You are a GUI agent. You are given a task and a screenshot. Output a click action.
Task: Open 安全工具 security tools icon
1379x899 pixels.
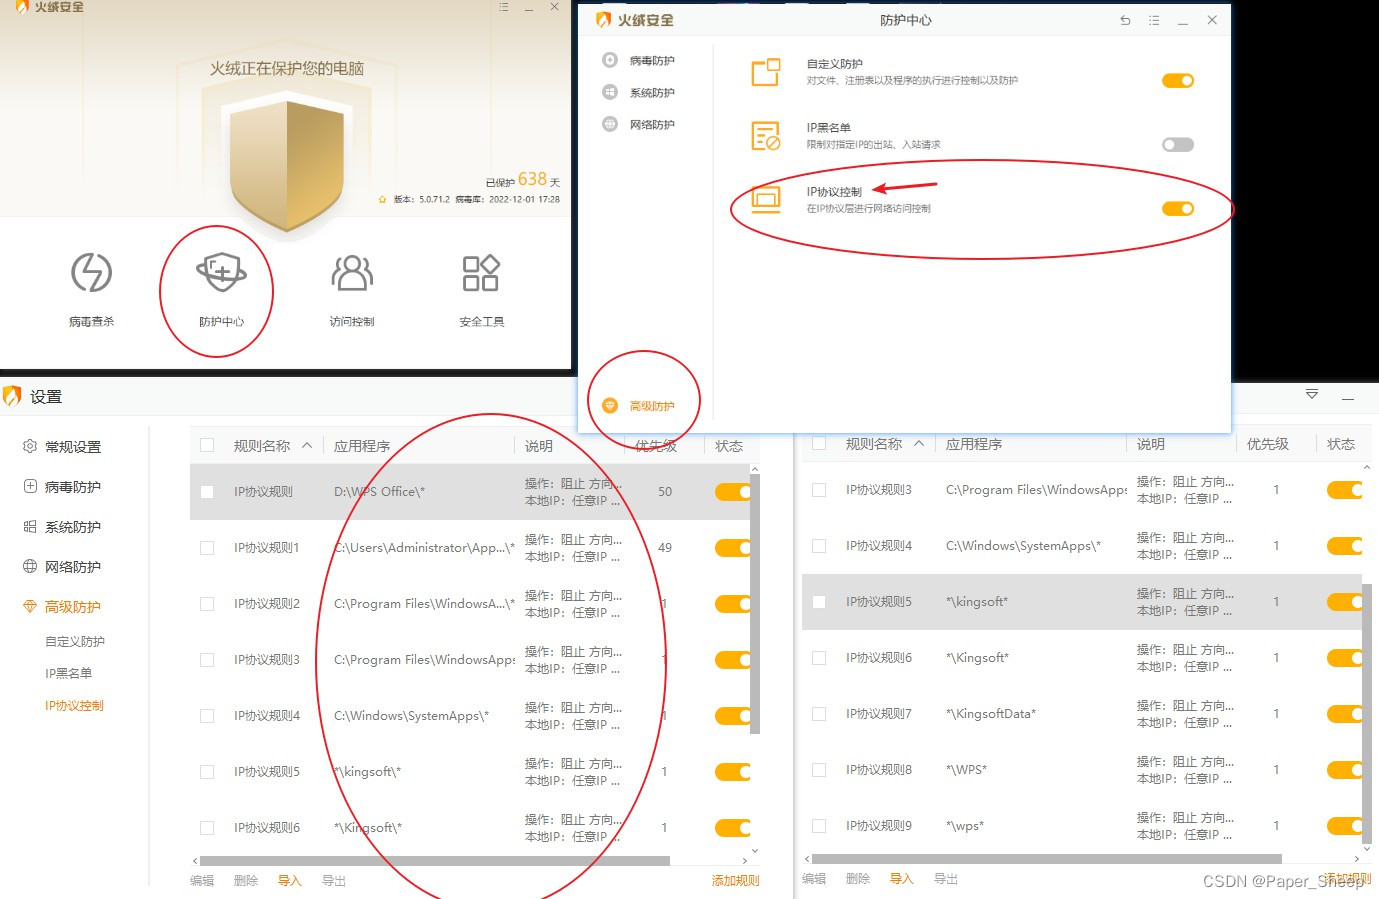481,273
